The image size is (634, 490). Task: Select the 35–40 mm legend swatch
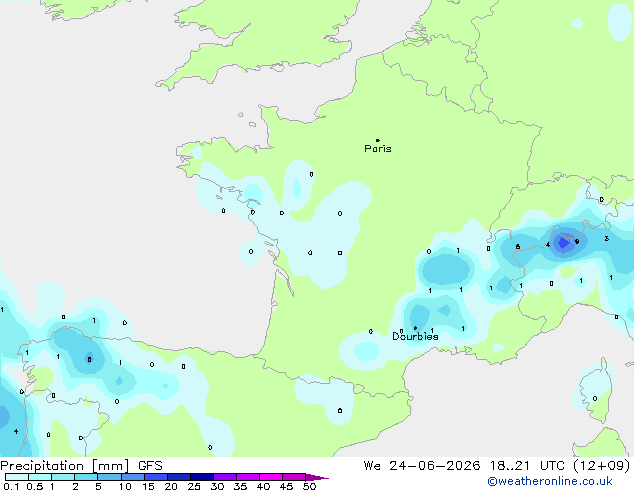point(248,477)
